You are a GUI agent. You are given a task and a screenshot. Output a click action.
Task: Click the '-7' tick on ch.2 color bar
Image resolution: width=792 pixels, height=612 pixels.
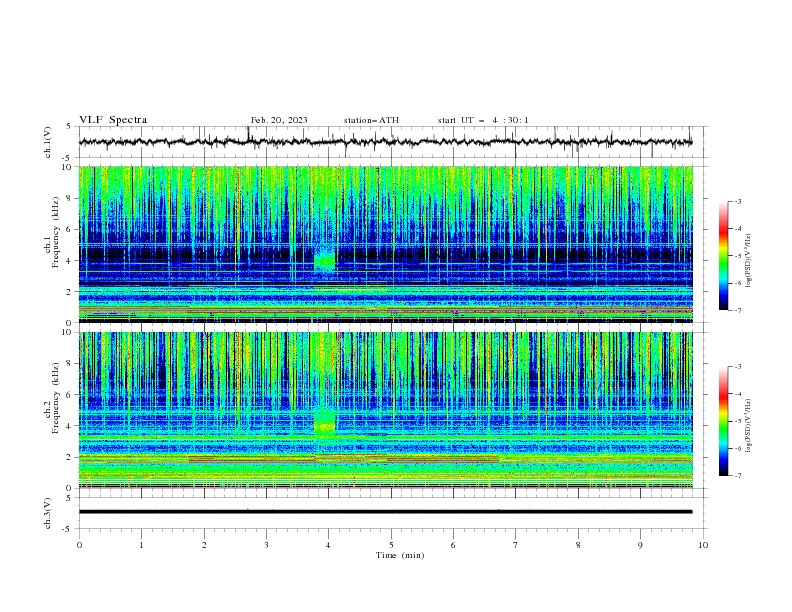(737, 475)
